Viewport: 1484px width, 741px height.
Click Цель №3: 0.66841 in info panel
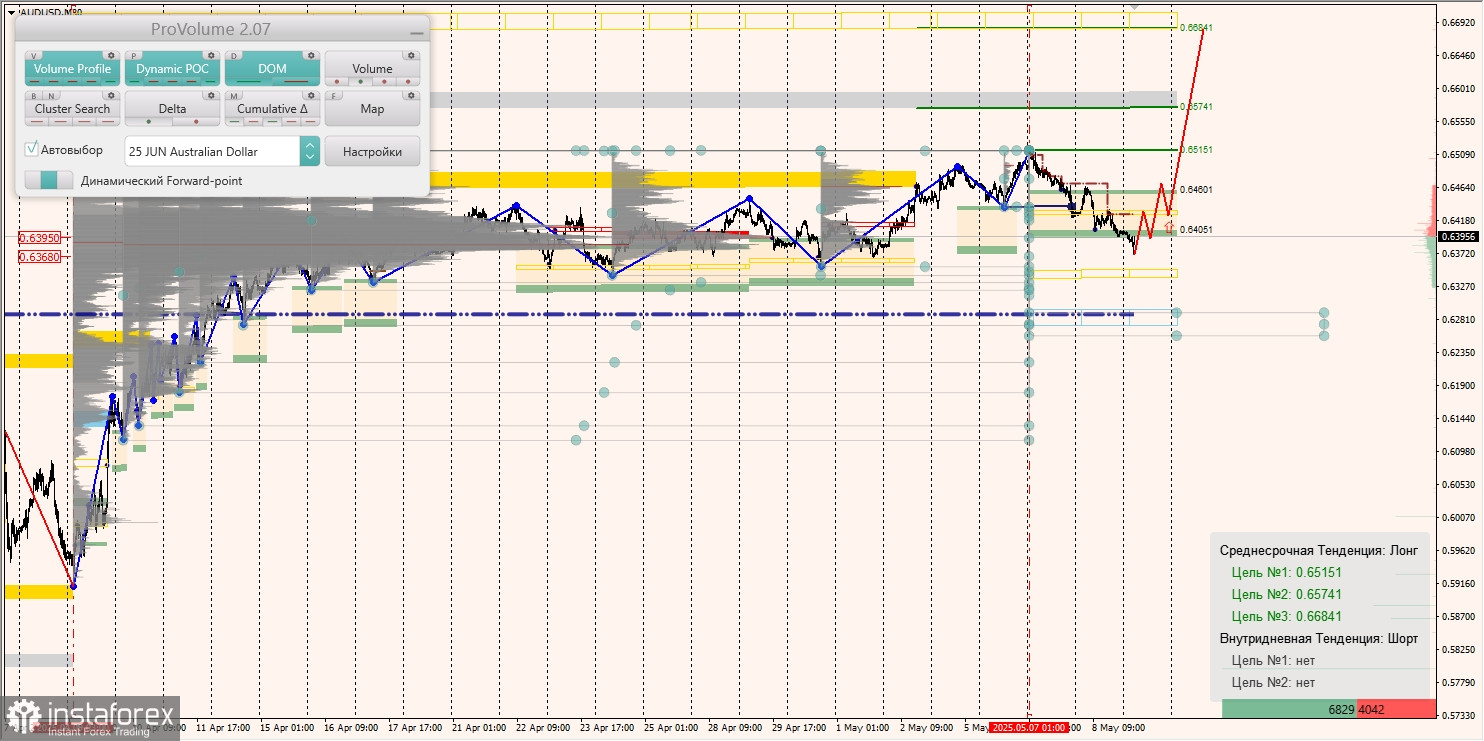point(1287,616)
